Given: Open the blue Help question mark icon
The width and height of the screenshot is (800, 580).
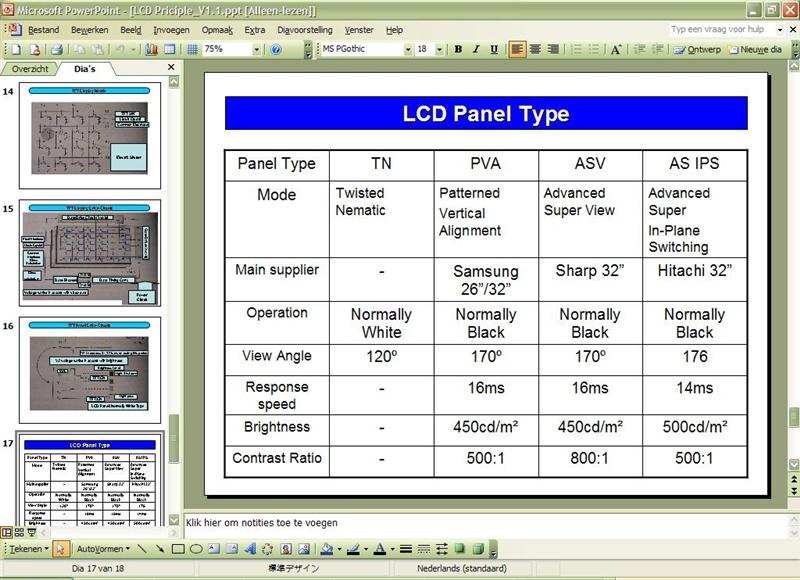Looking at the screenshot, I should (x=276, y=49).
